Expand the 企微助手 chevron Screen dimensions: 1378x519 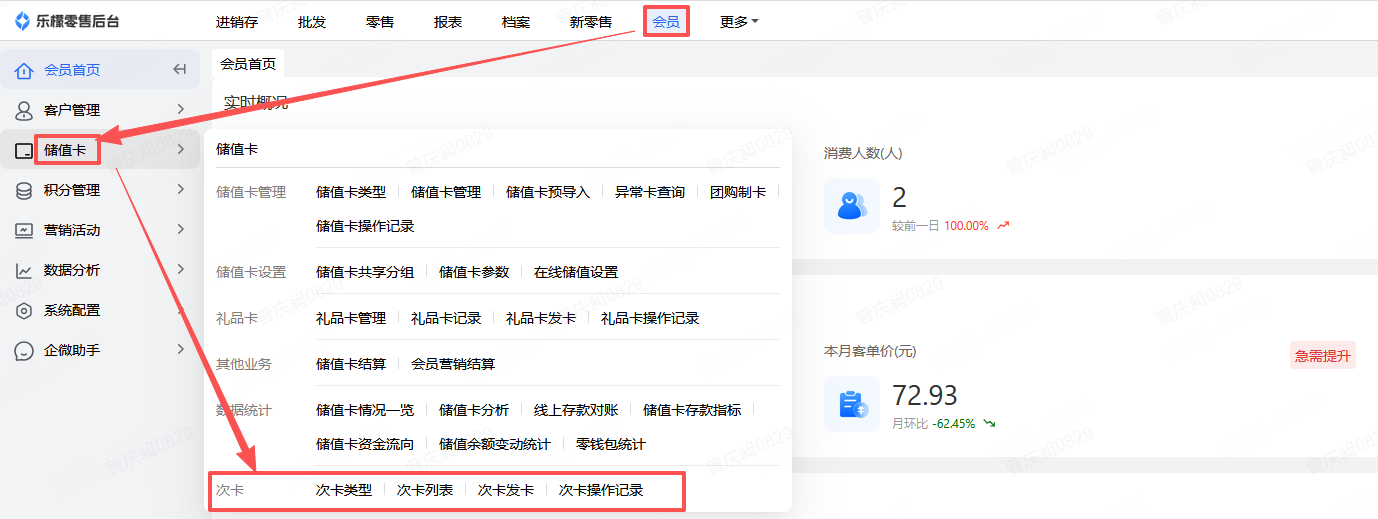pos(181,349)
